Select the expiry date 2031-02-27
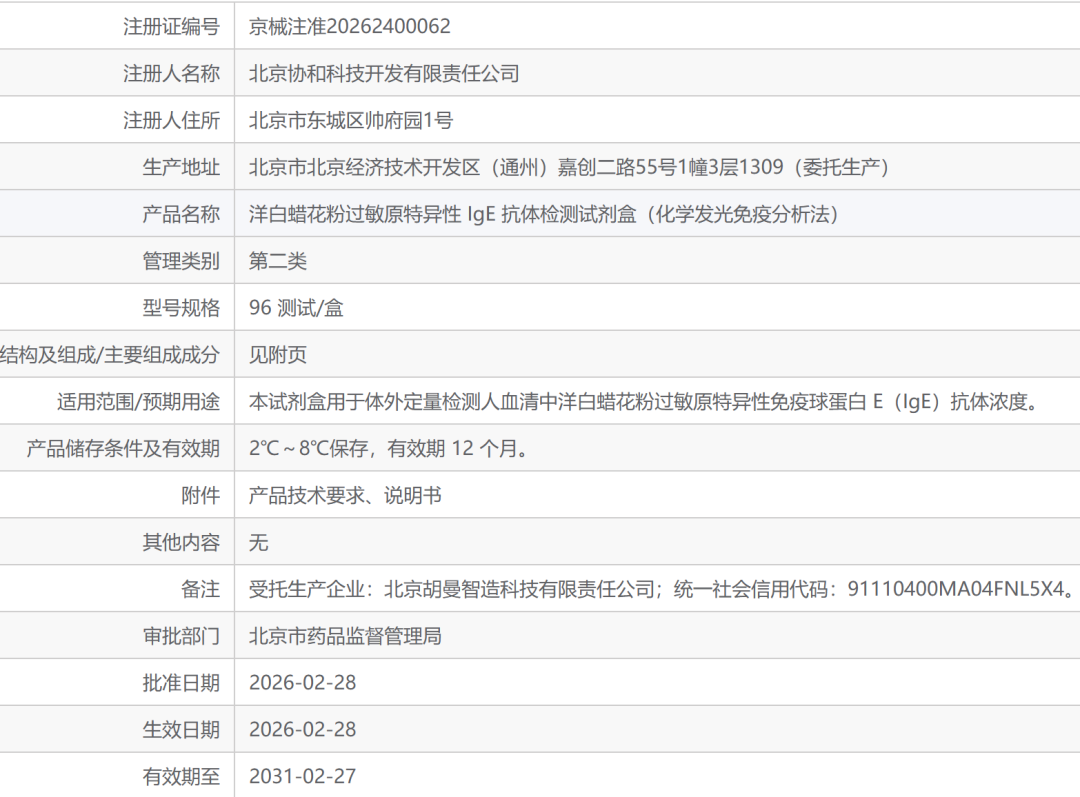Screen dimensions: 1080x797 click(x=302, y=776)
